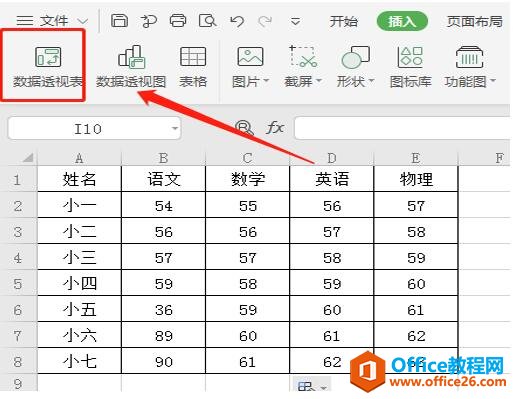
Task: Select column D header
Action: [332, 158]
